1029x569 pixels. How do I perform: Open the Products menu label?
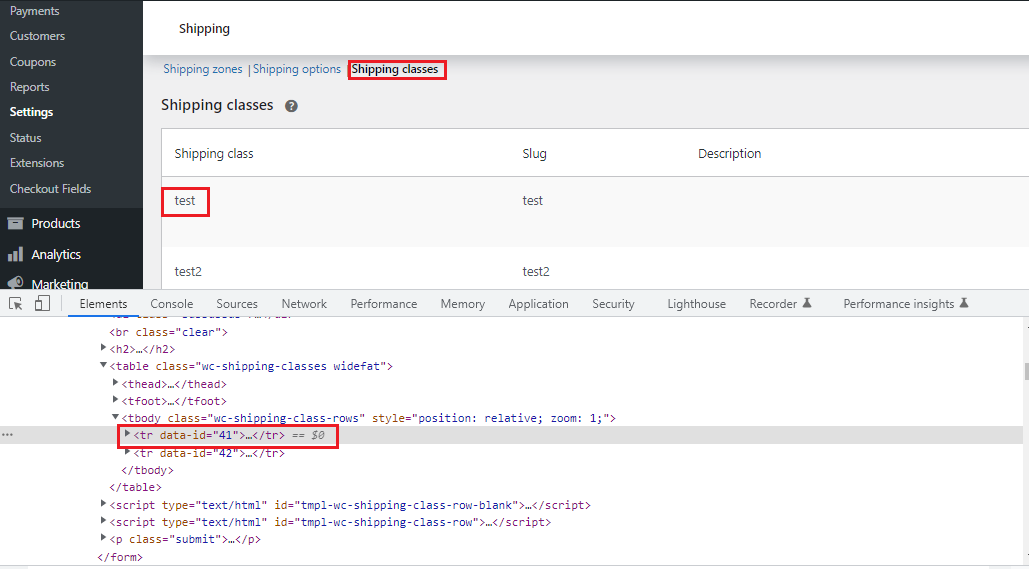point(56,224)
